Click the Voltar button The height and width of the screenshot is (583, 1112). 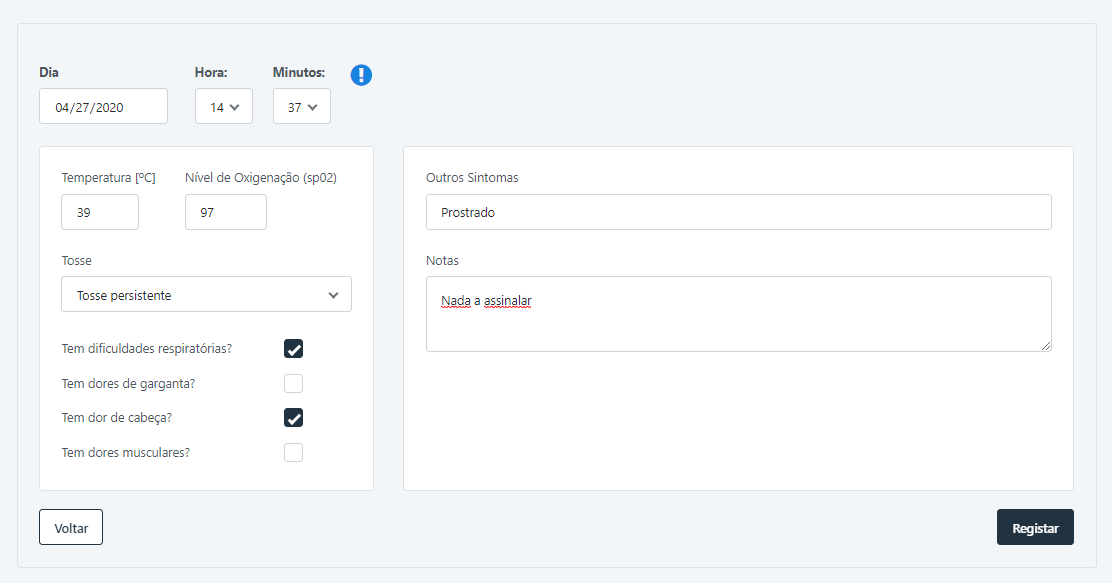[71, 527]
